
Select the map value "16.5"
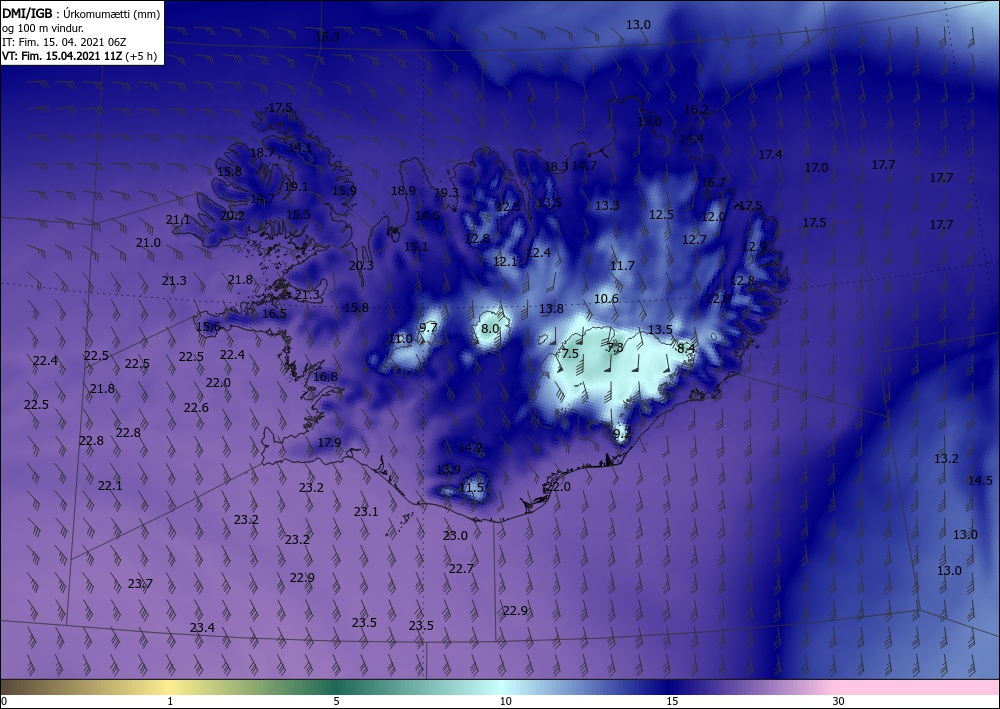(x=274, y=314)
